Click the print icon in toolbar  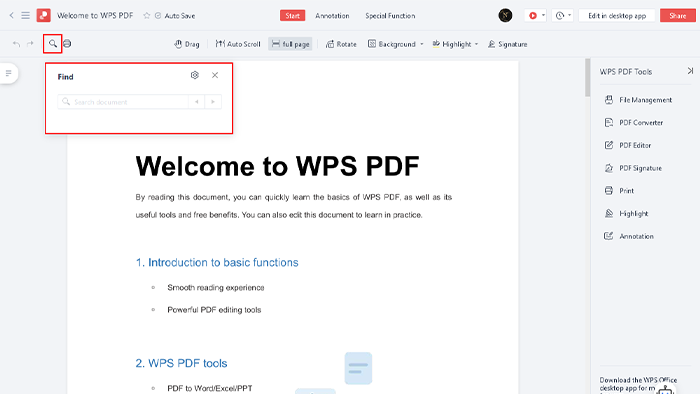coord(67,44)
